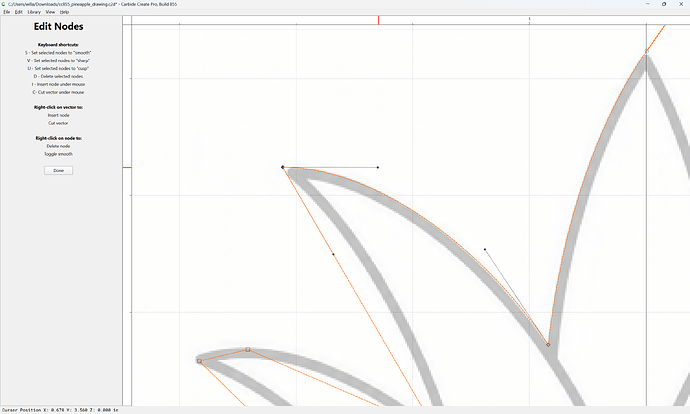Click 'U - Set selected nodes to cusp' text
690x414 pixels.
point(58,69)
